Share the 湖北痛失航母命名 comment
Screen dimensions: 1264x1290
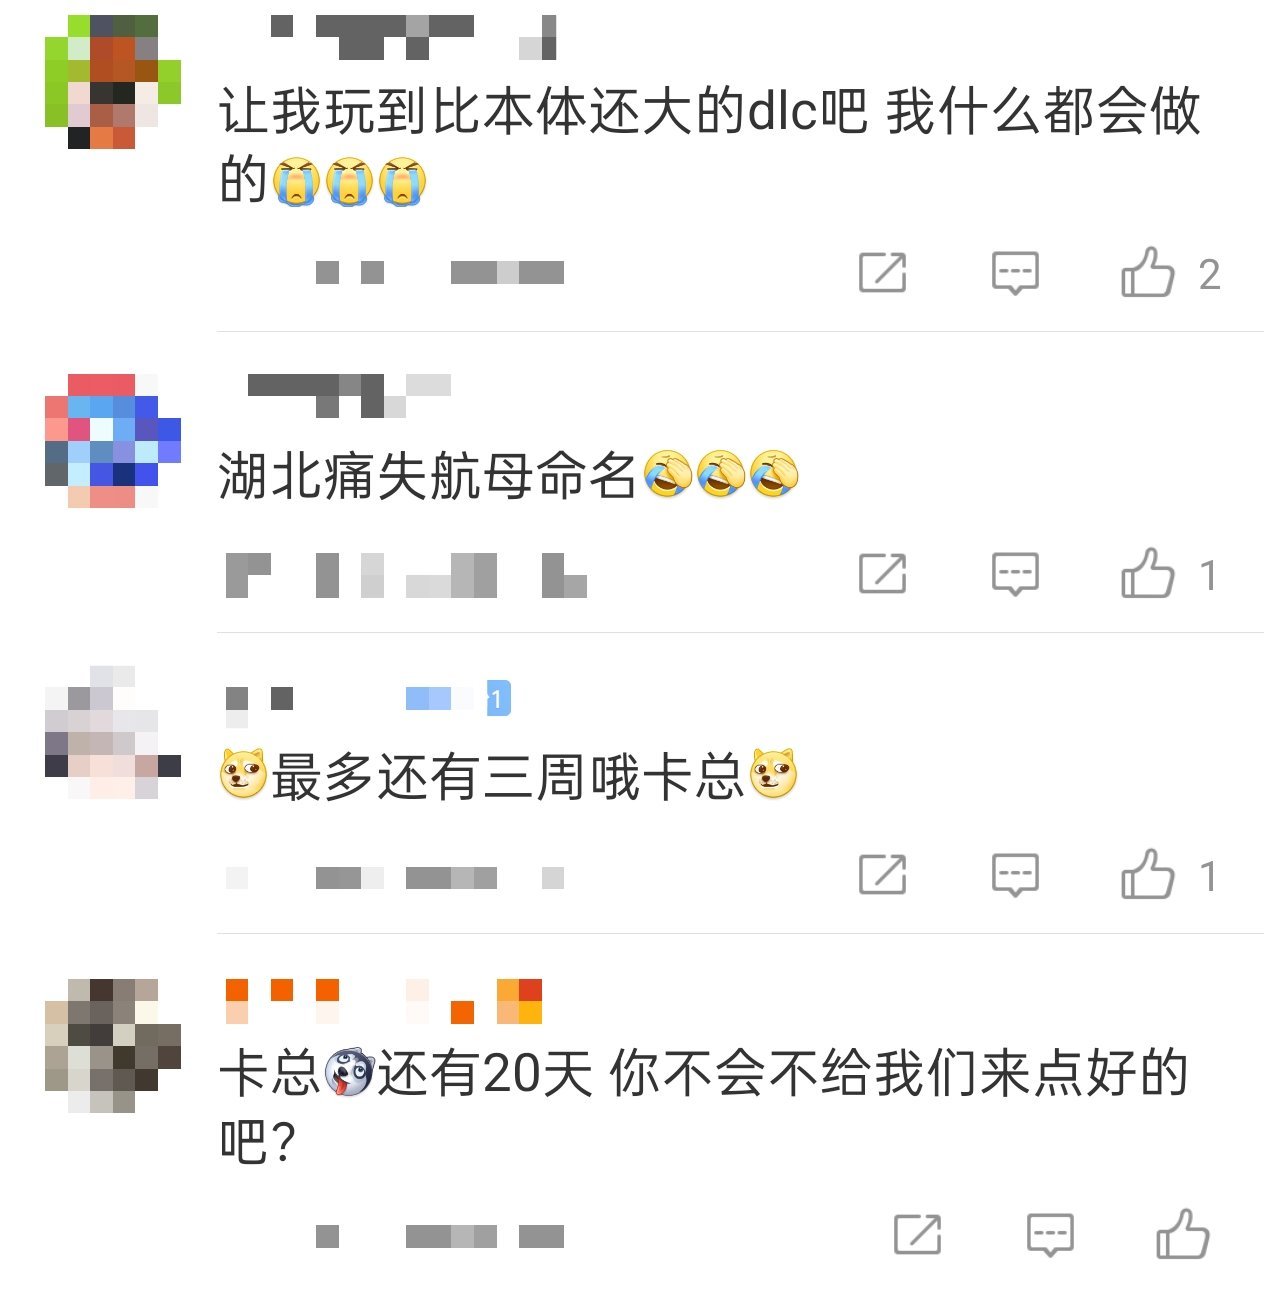(882, 574)
